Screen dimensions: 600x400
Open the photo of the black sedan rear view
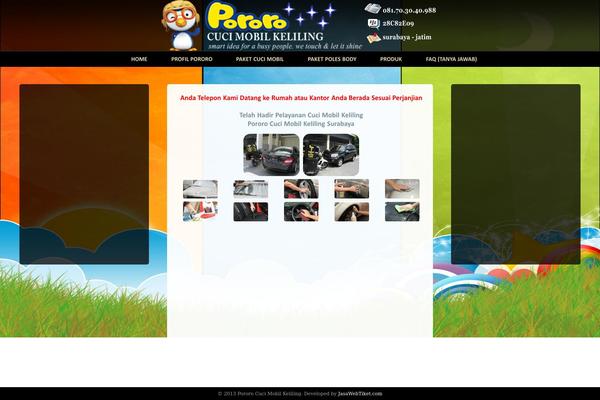click(x=271, y=155)
